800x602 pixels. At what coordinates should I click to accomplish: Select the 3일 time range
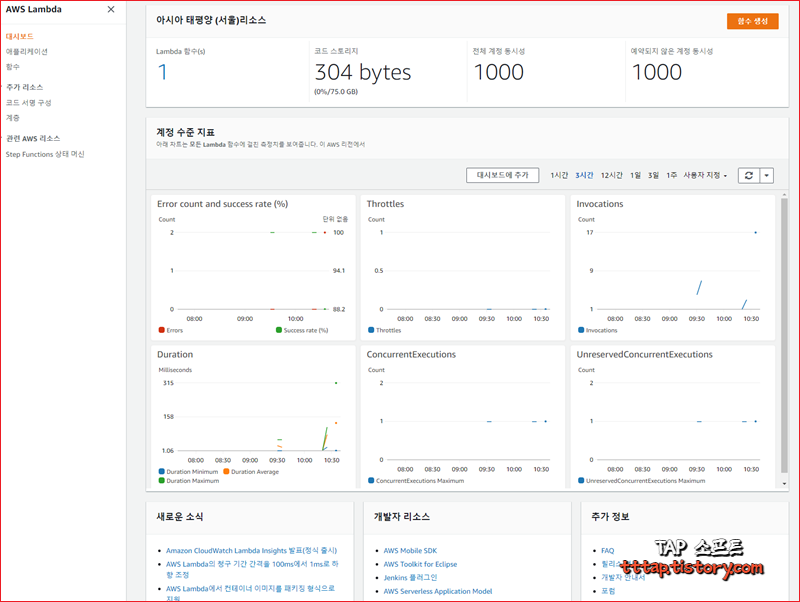point(654,175)
